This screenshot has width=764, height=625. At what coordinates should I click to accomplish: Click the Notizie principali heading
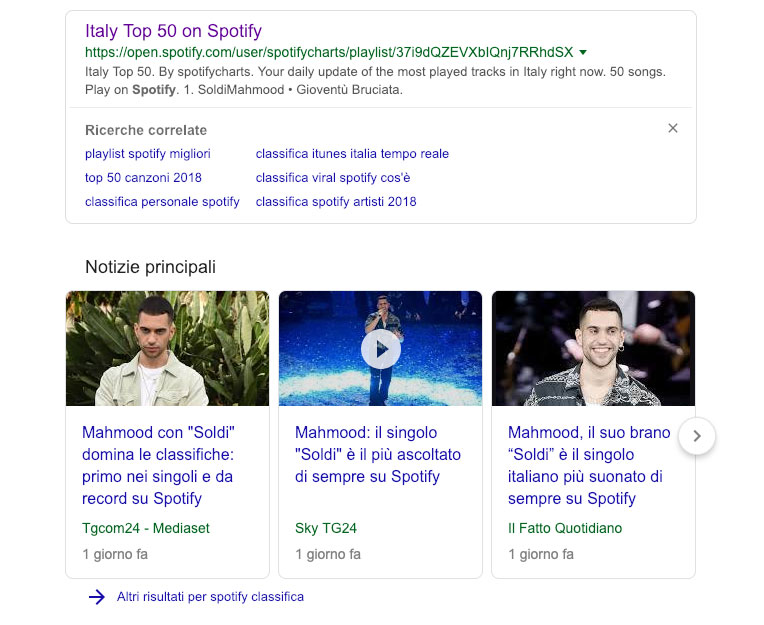click(151, 267)
